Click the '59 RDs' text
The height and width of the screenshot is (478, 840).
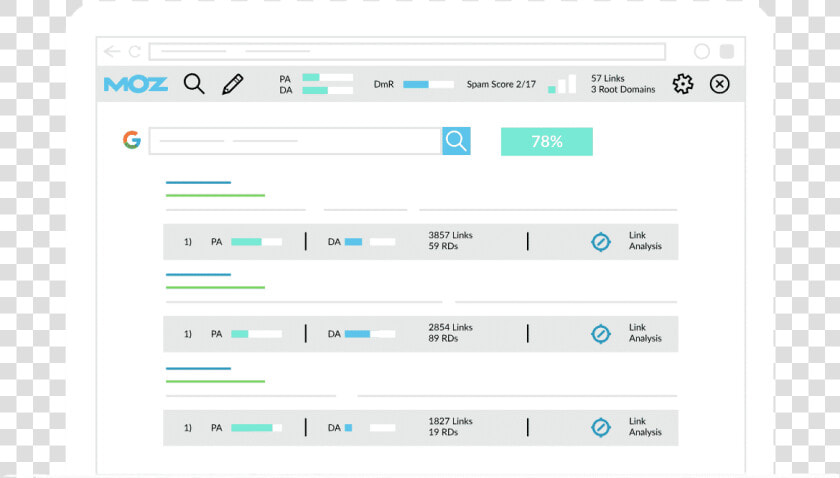click(443, 246)
